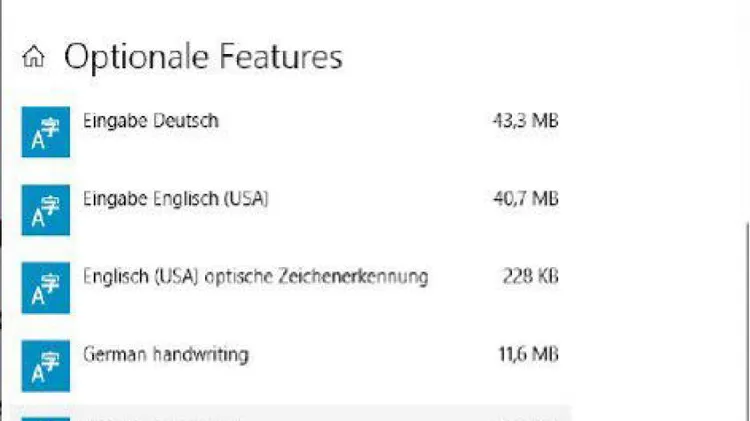Click the Eingabe Deutsch language icon
The width and height of the screenshot is (750, 421).
click(45, 132)
